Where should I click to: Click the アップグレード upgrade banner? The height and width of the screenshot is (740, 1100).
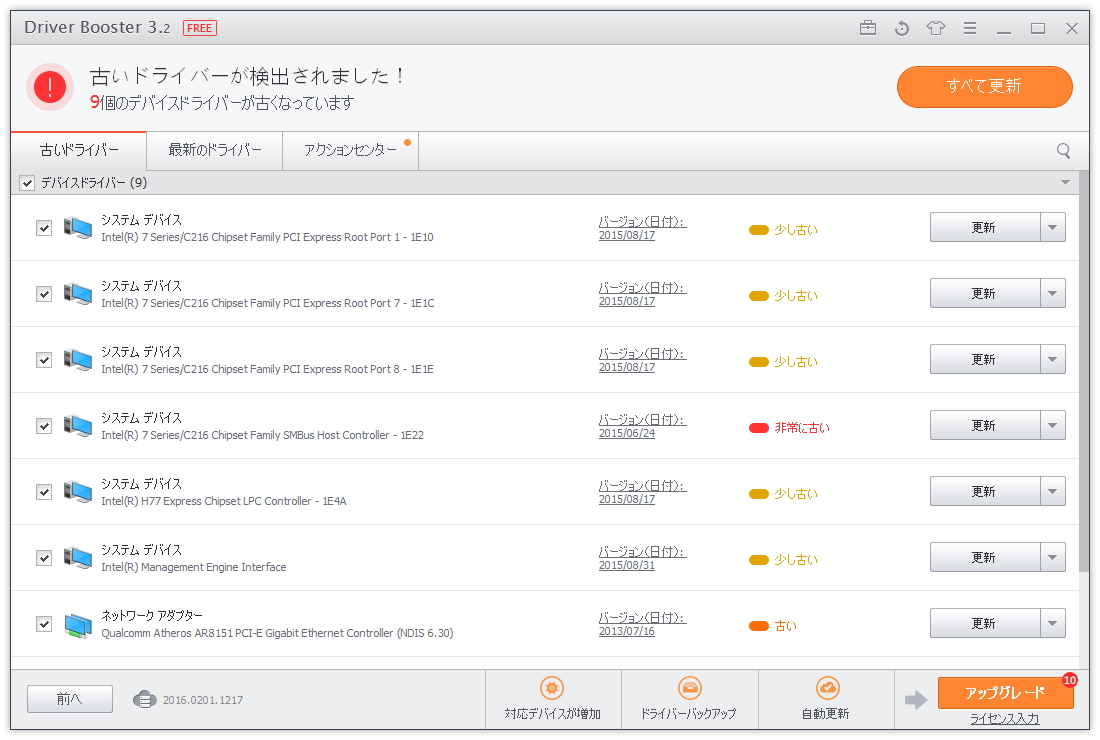point(1005,692)
